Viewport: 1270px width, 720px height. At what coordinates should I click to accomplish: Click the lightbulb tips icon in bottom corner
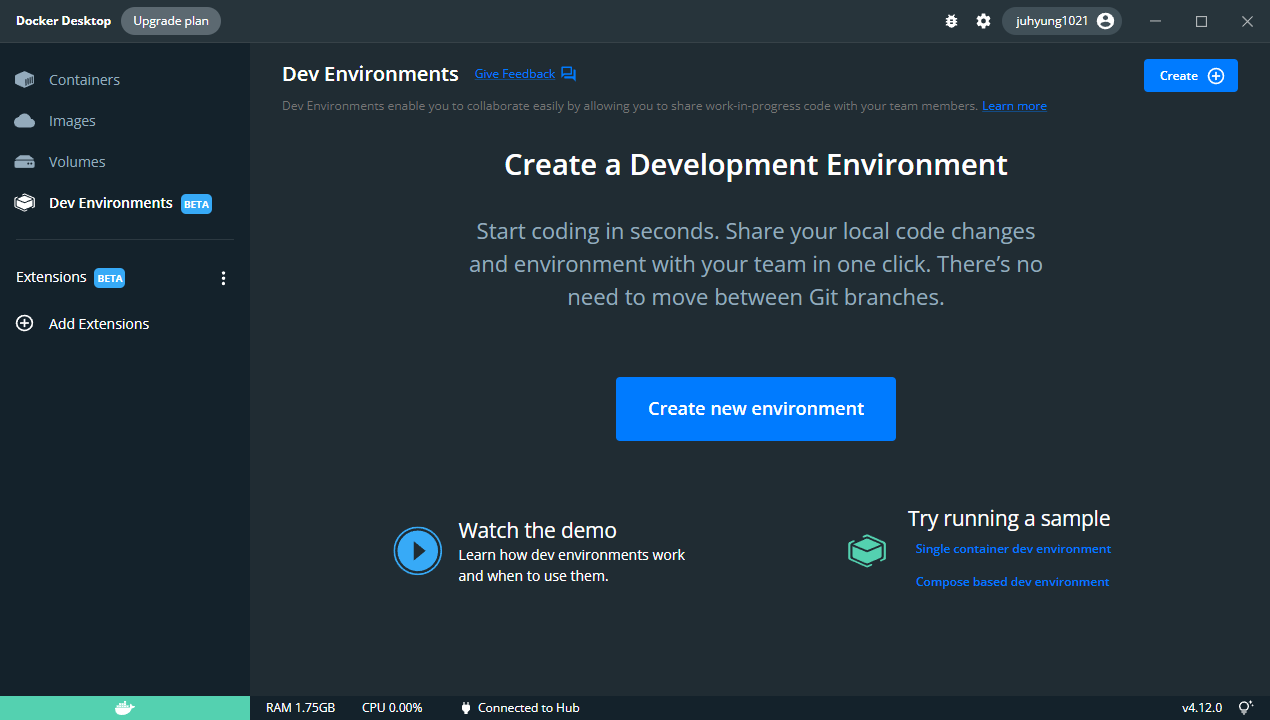click(1246, 707)
